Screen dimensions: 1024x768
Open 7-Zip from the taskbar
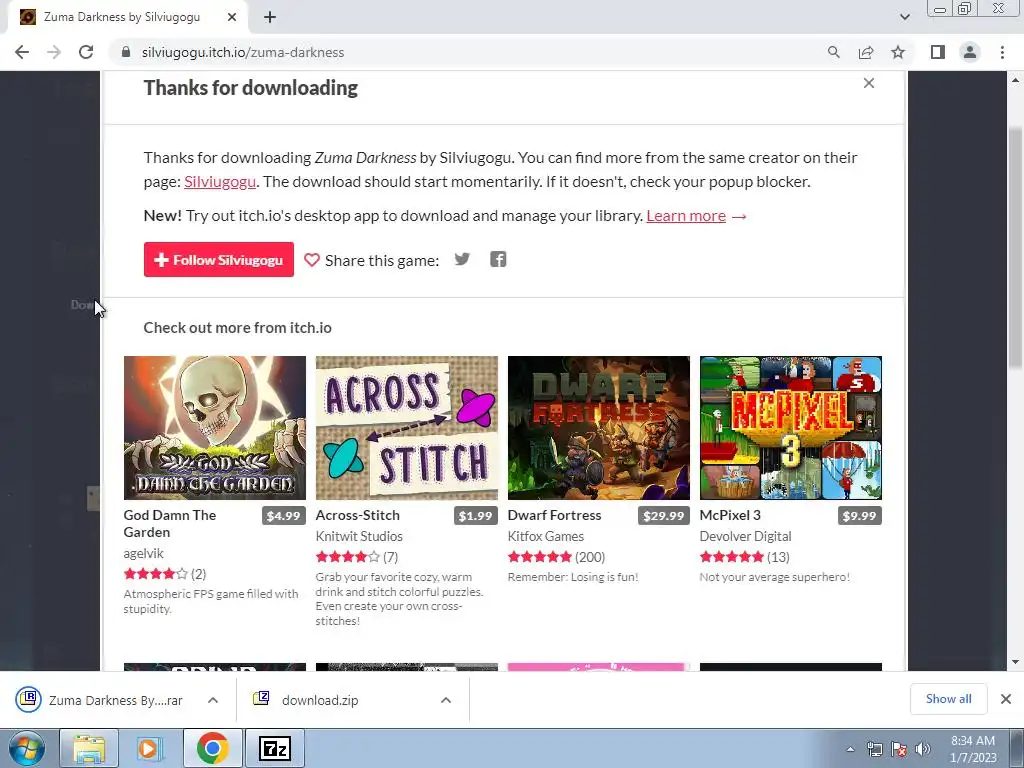tap(274, 748)
